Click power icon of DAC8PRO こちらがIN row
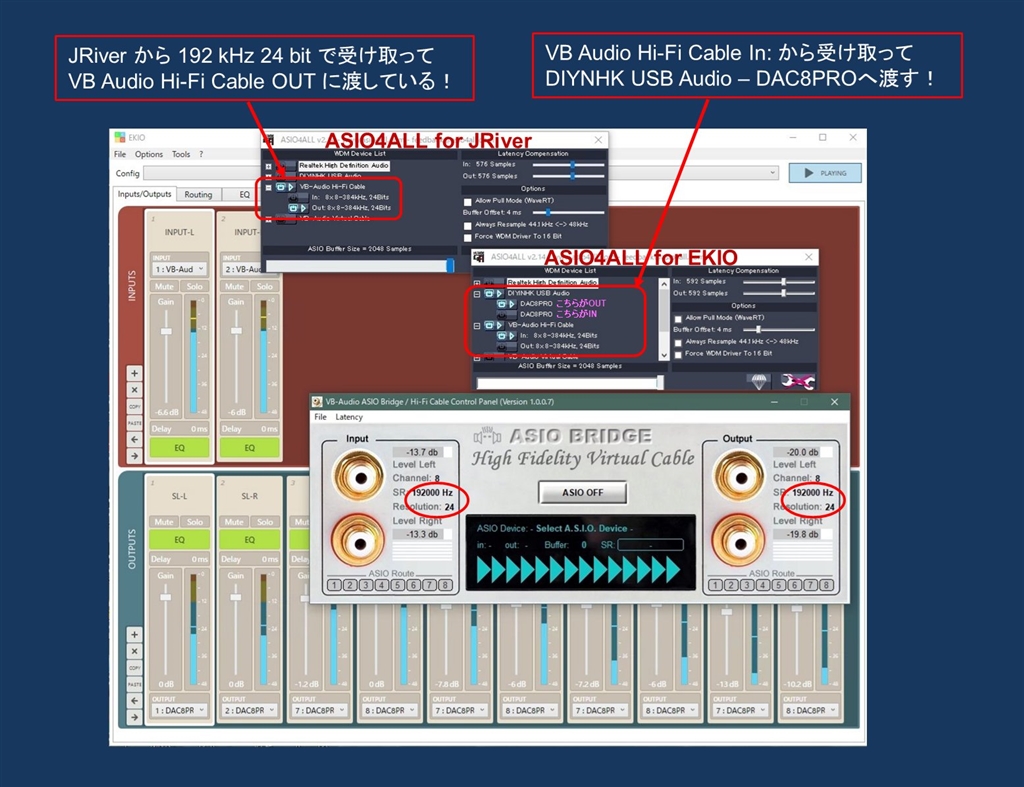This screenshot has width=1024, height=787. [x=502, y=314]
